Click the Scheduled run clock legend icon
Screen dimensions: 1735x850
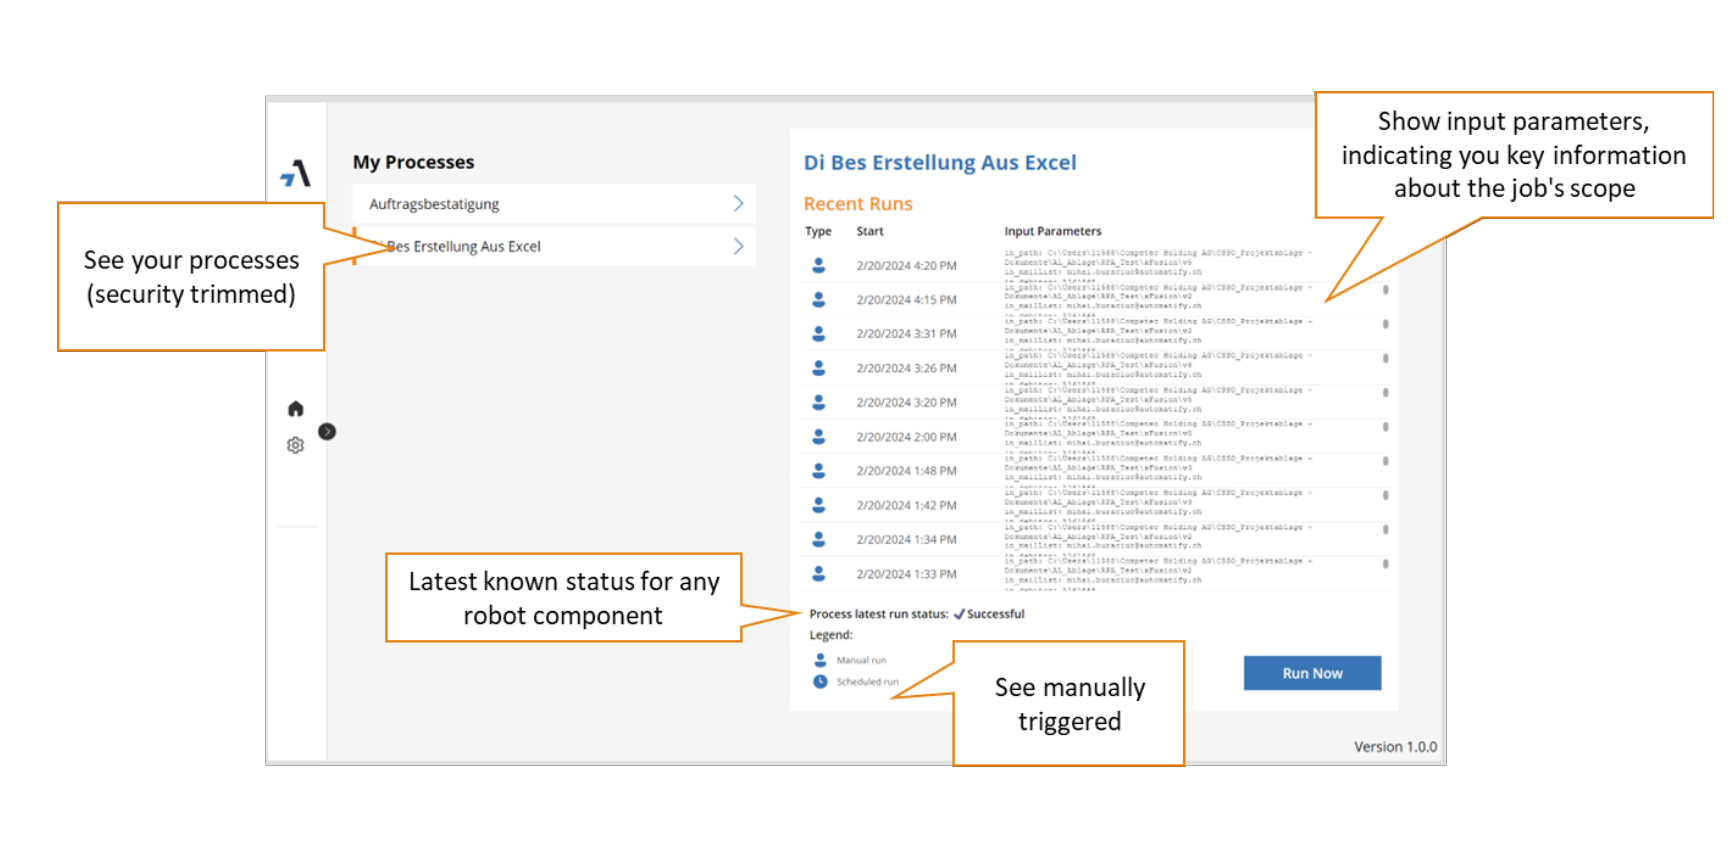(x=820, y=681)
